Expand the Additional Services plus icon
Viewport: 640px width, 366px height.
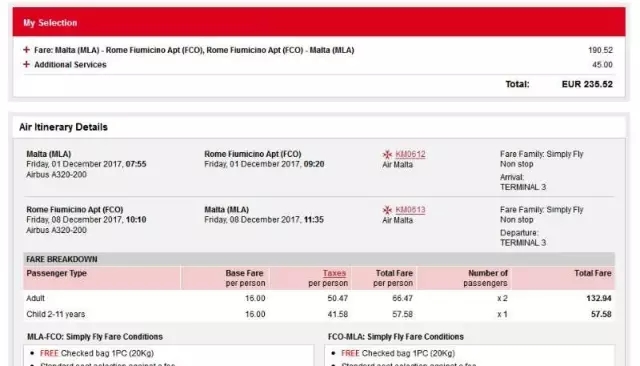coord(27,64)
